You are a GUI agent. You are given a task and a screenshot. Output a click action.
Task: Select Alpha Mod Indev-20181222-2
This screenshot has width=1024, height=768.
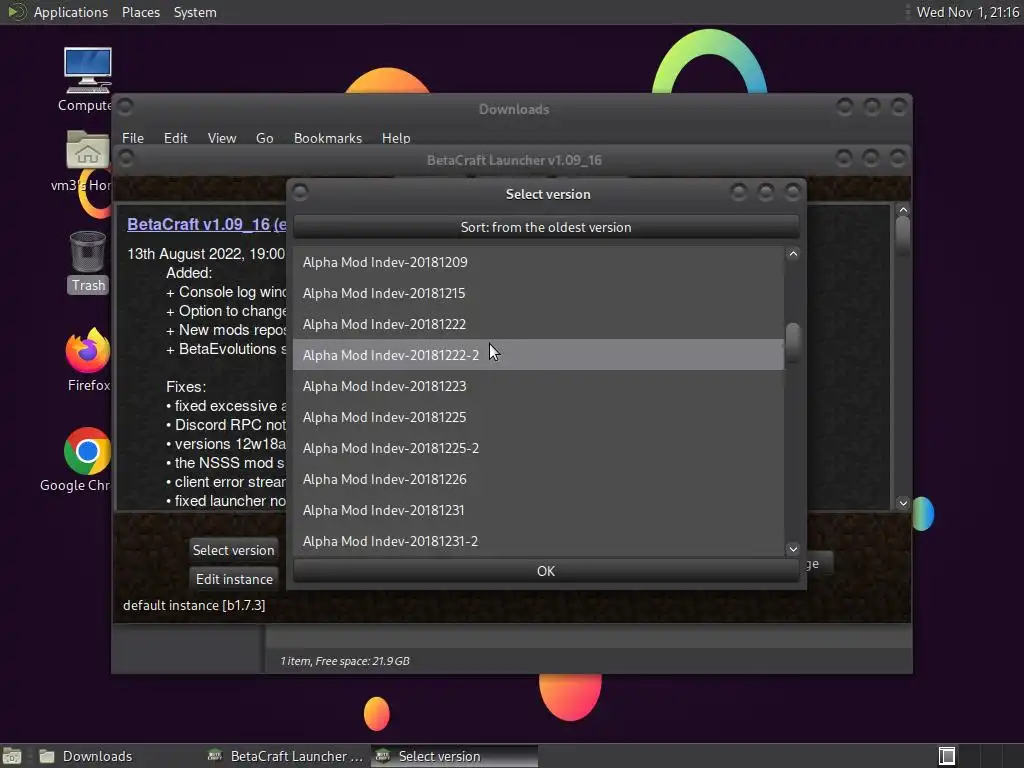(538, 355)
